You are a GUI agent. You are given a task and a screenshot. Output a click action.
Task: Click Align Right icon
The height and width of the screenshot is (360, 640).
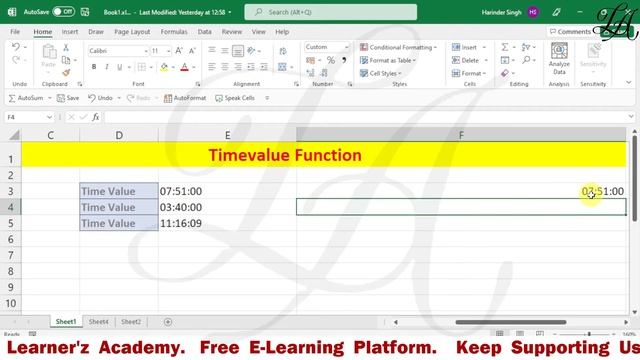pyautogui.click(x=238, y=67)
